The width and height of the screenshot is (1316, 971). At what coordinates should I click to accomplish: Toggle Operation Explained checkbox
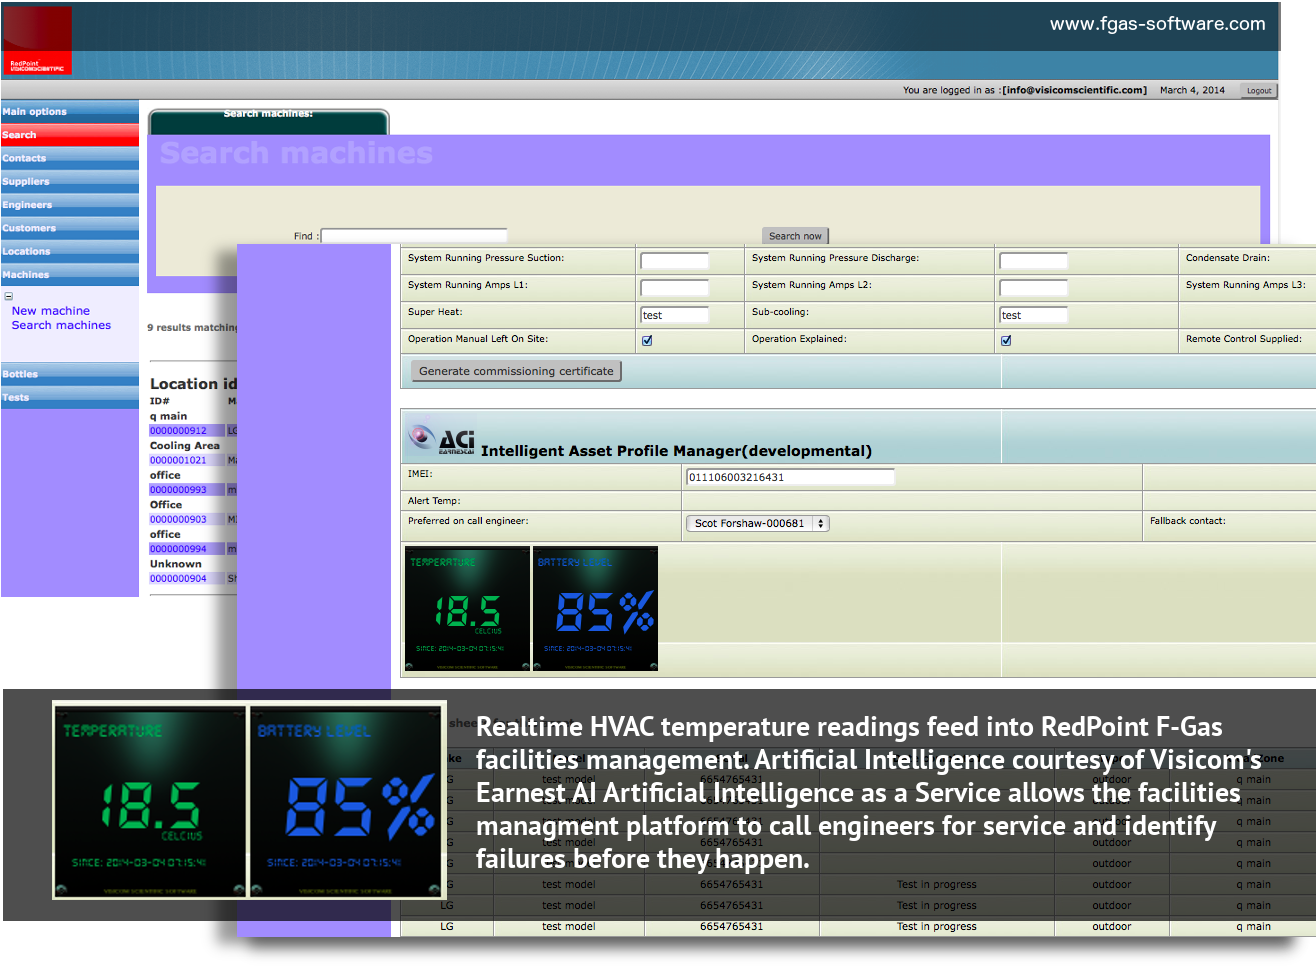1006,340
